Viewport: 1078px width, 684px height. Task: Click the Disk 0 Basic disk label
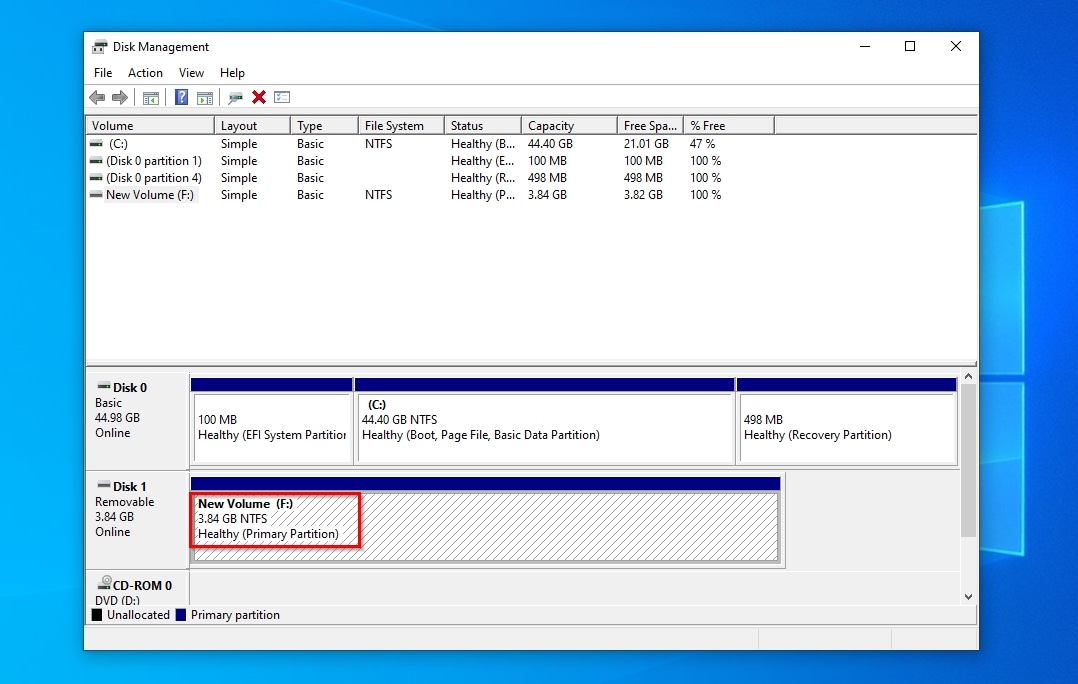(137, 421)
